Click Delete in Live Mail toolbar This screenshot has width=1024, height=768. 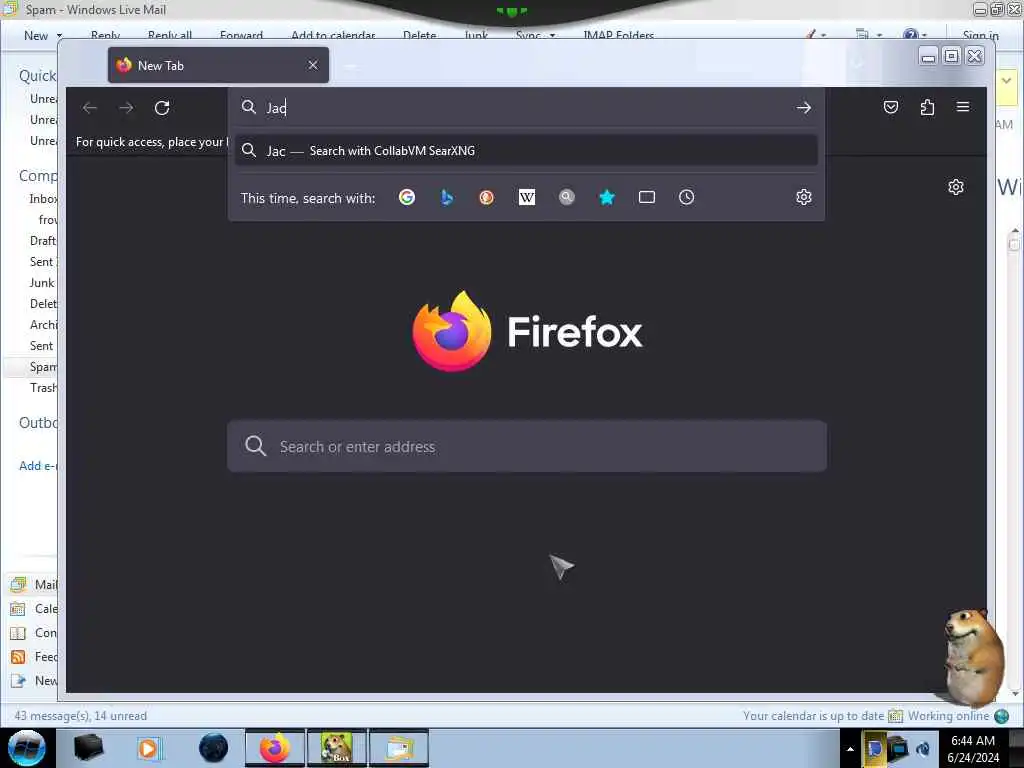(x=419, y=36)
